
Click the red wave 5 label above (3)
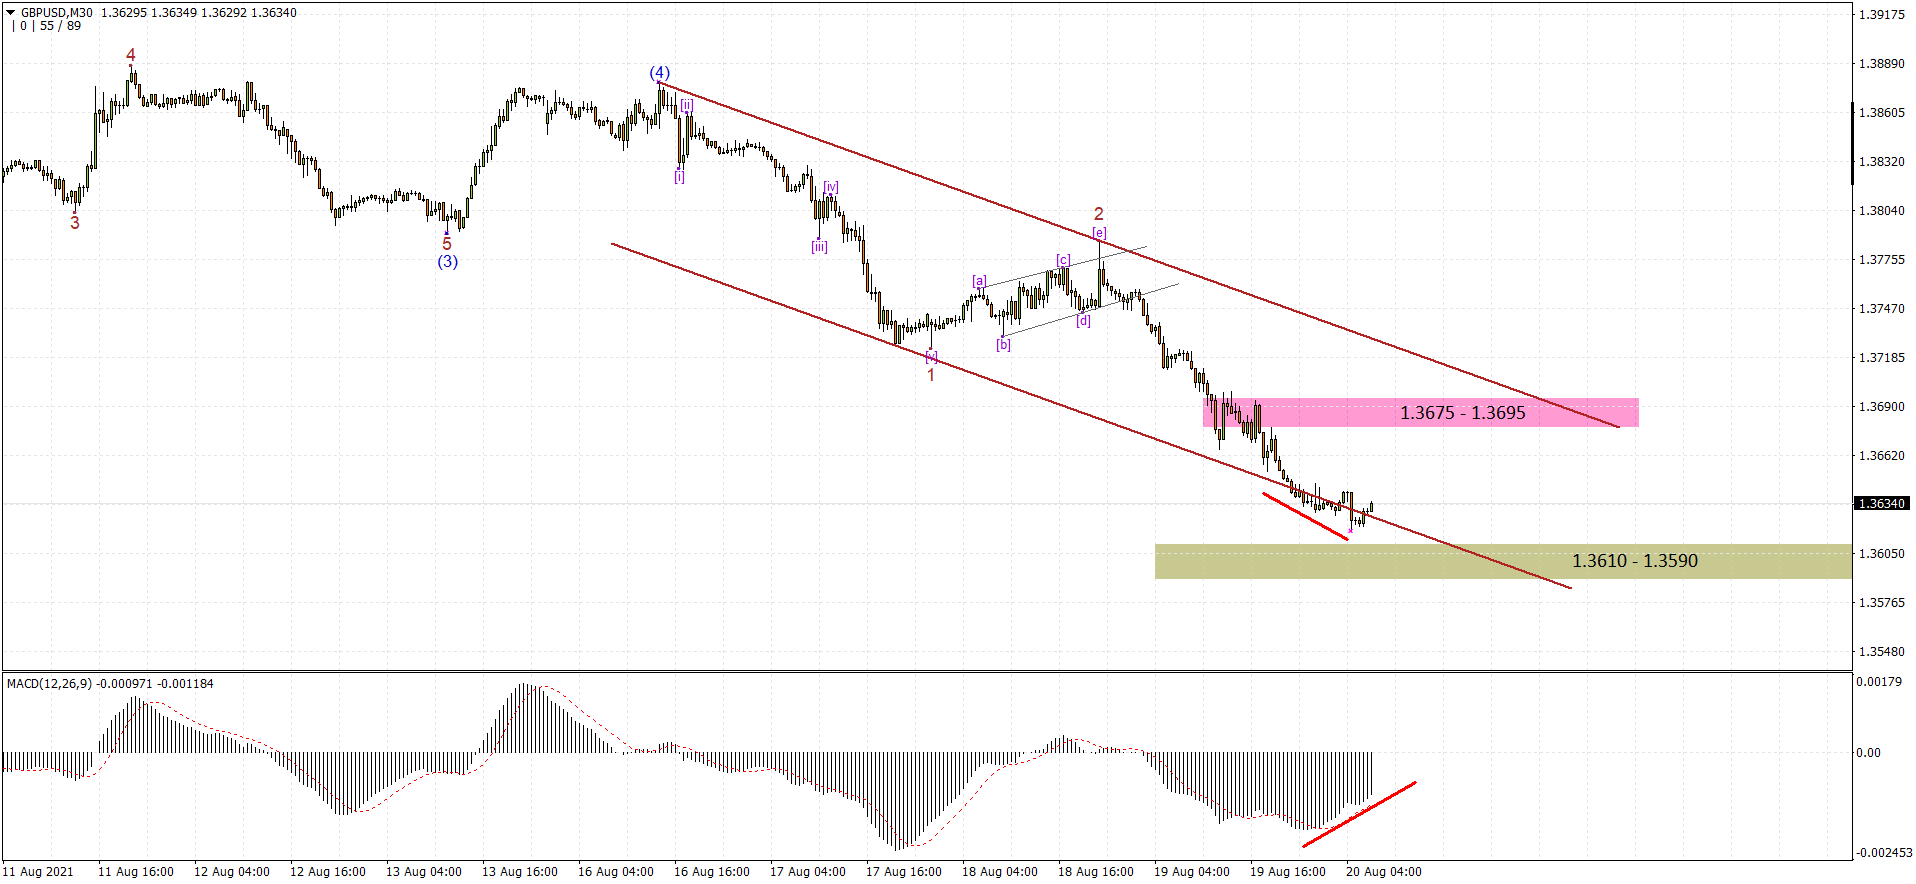[447, 244]
